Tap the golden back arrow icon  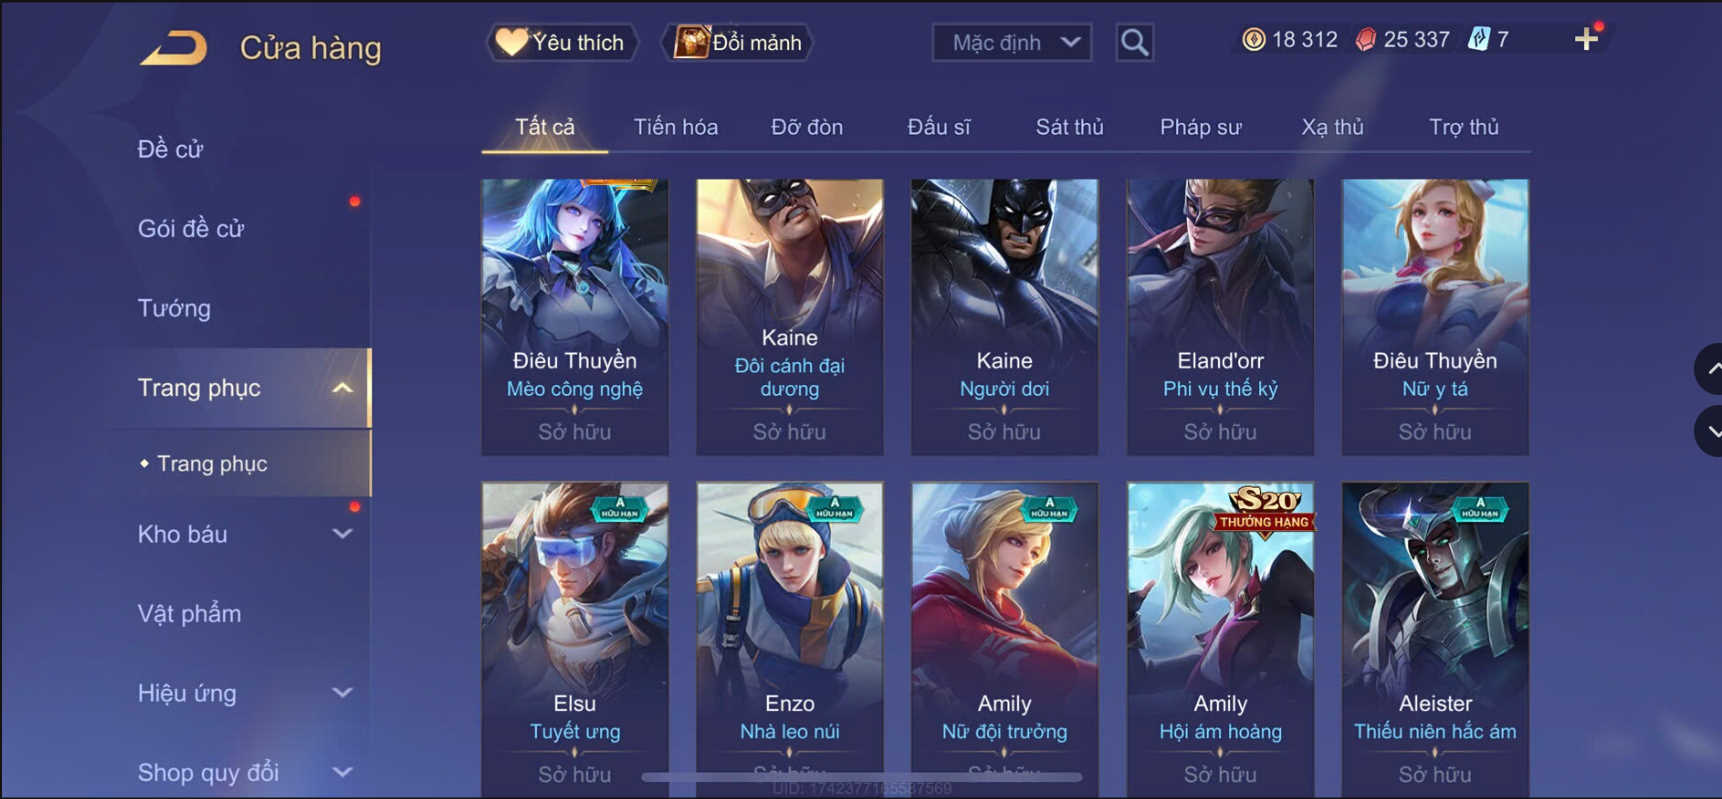(x=174, y=47)
